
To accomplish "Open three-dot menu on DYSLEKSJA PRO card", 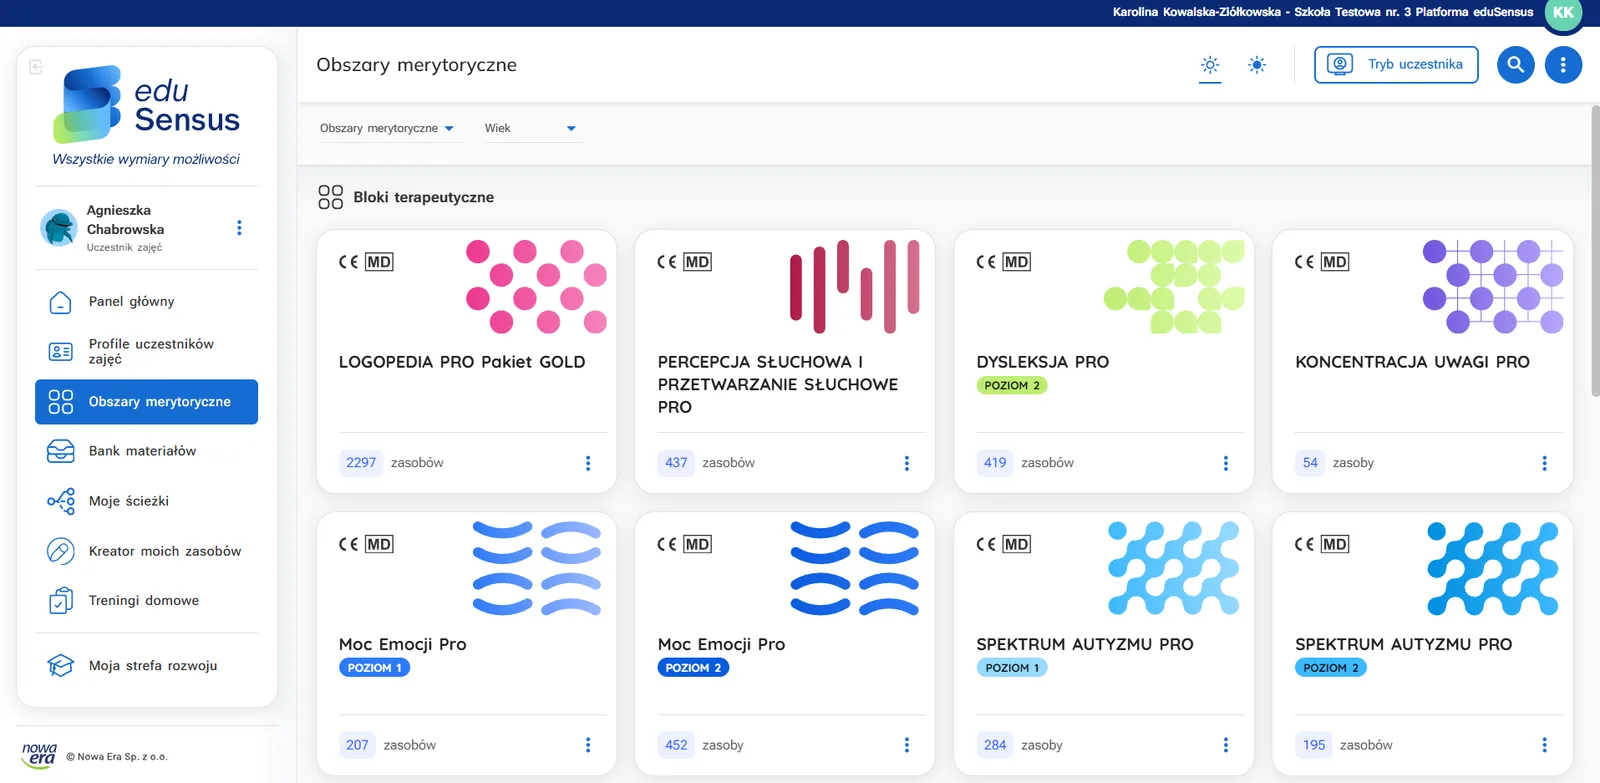I will coord(1226,463).
